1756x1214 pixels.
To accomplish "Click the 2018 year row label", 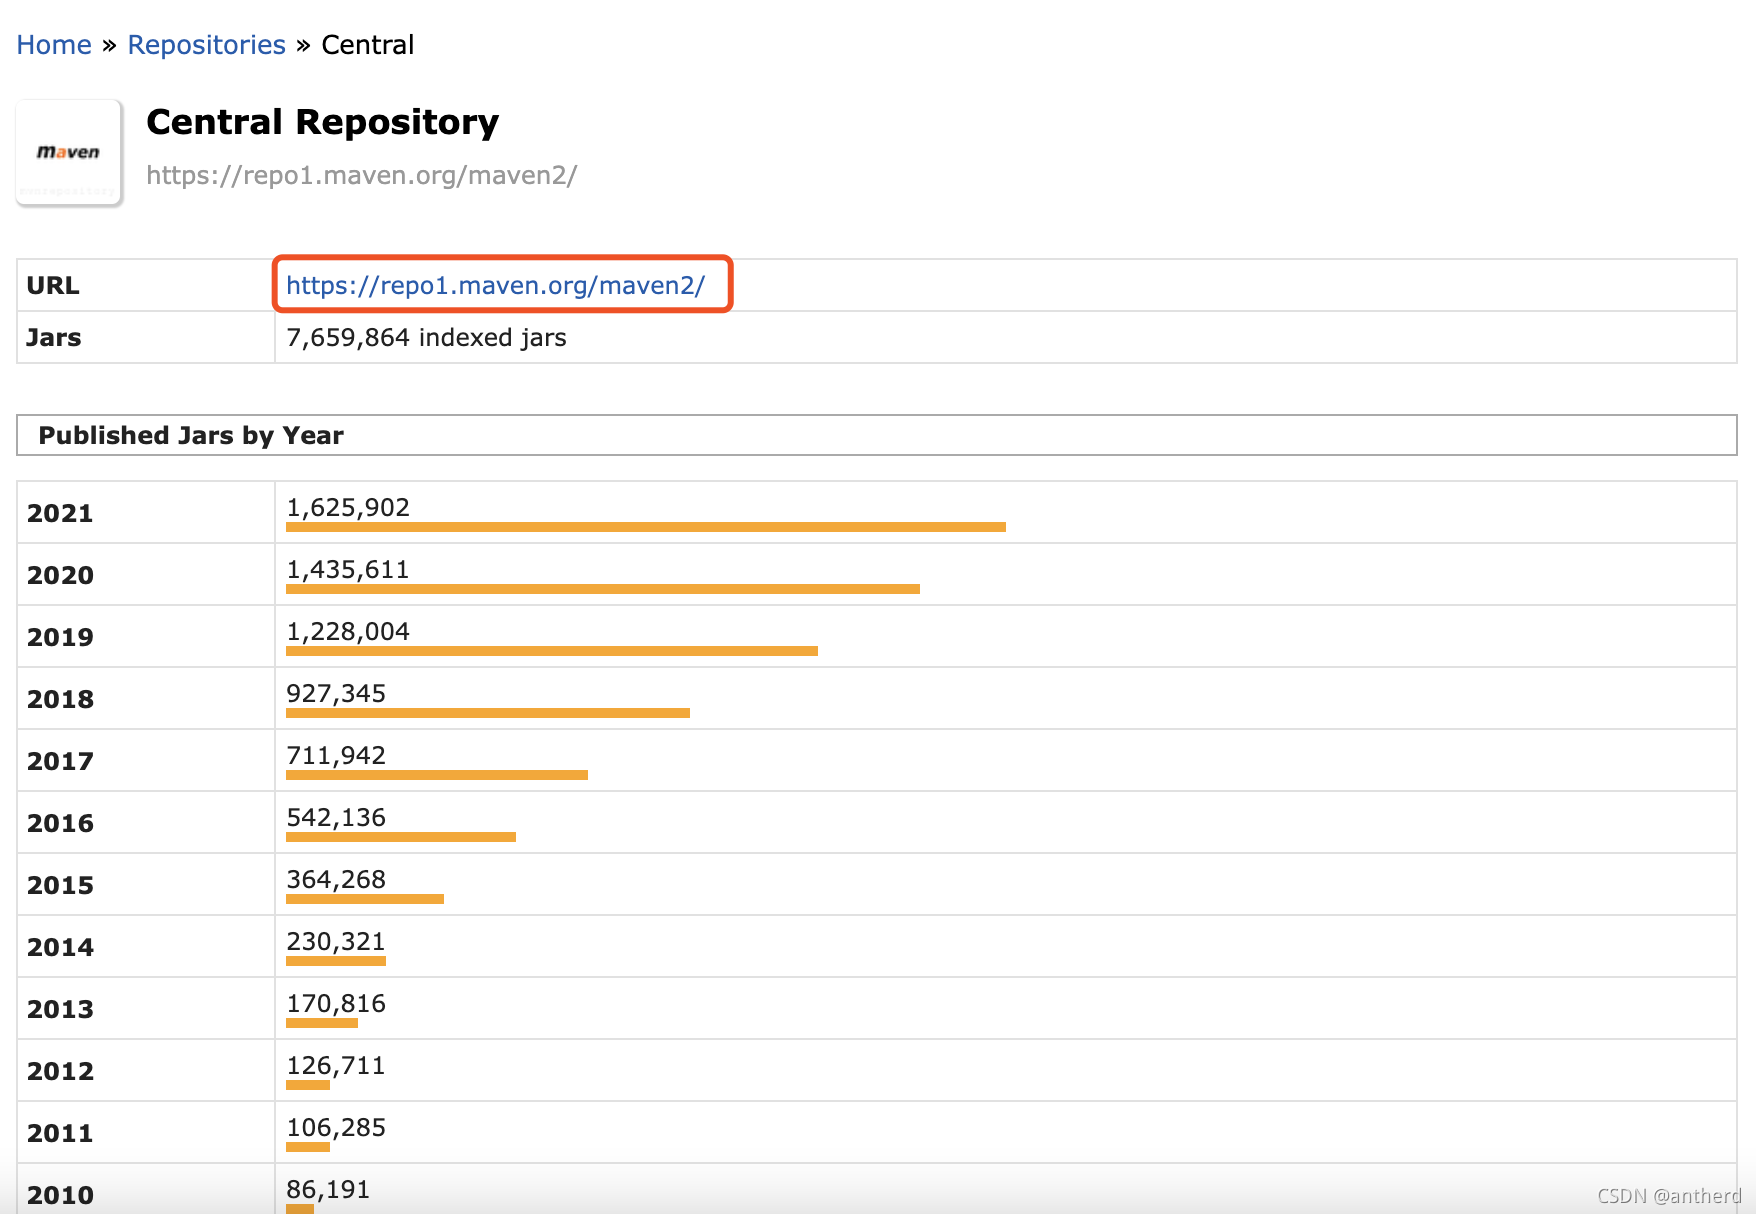I will [x=60, y=699].
